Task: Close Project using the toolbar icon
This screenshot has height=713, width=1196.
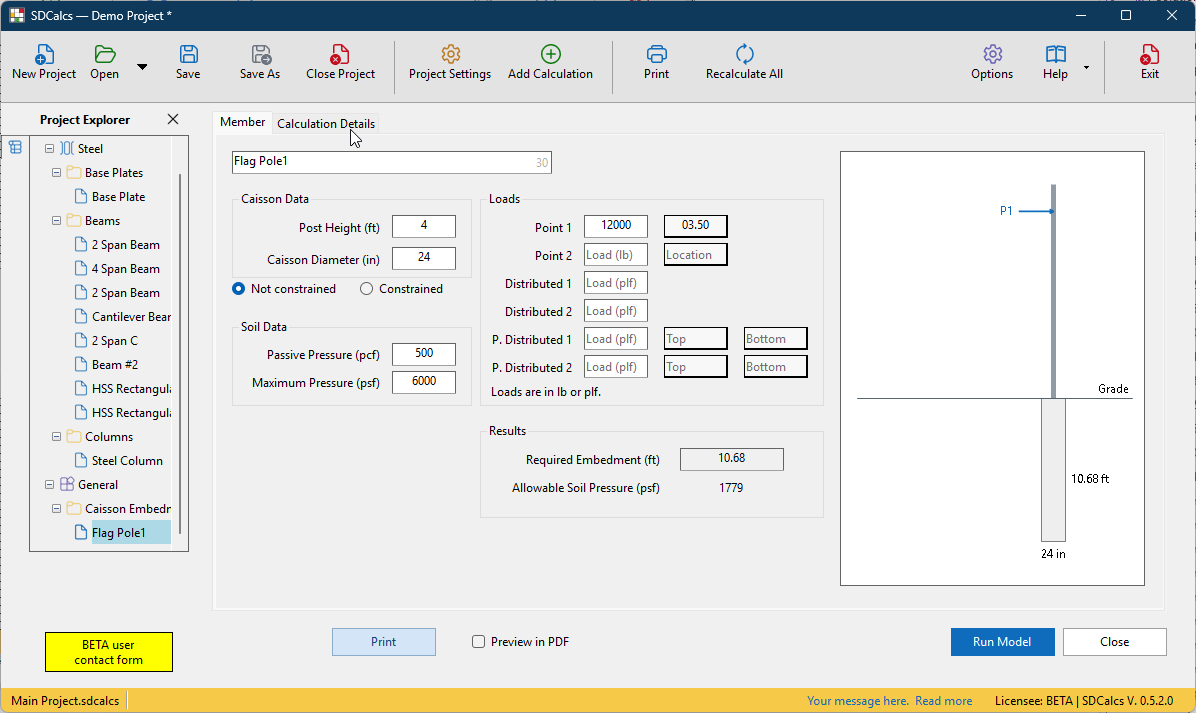Action: [x=340, y=63]
